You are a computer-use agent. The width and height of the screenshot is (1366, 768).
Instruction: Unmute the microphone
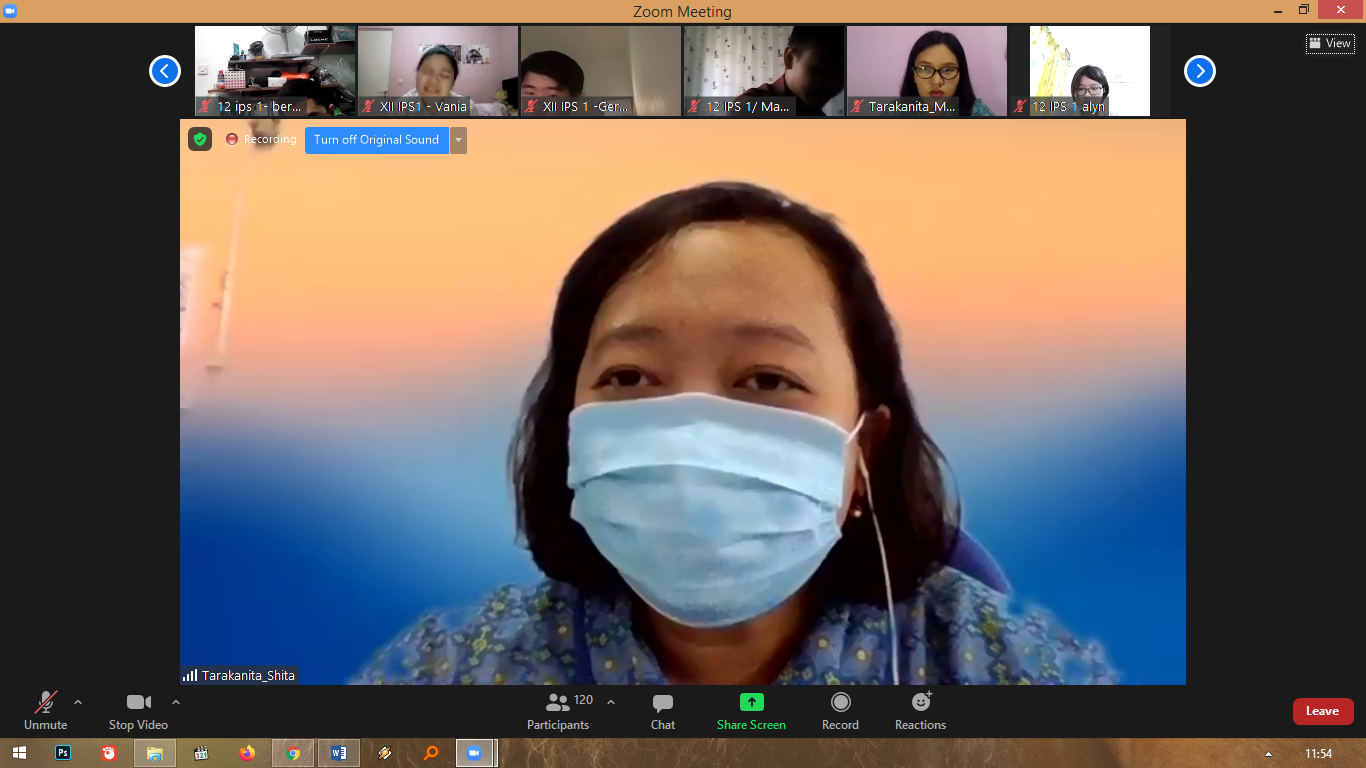click(x=45, y=711)
